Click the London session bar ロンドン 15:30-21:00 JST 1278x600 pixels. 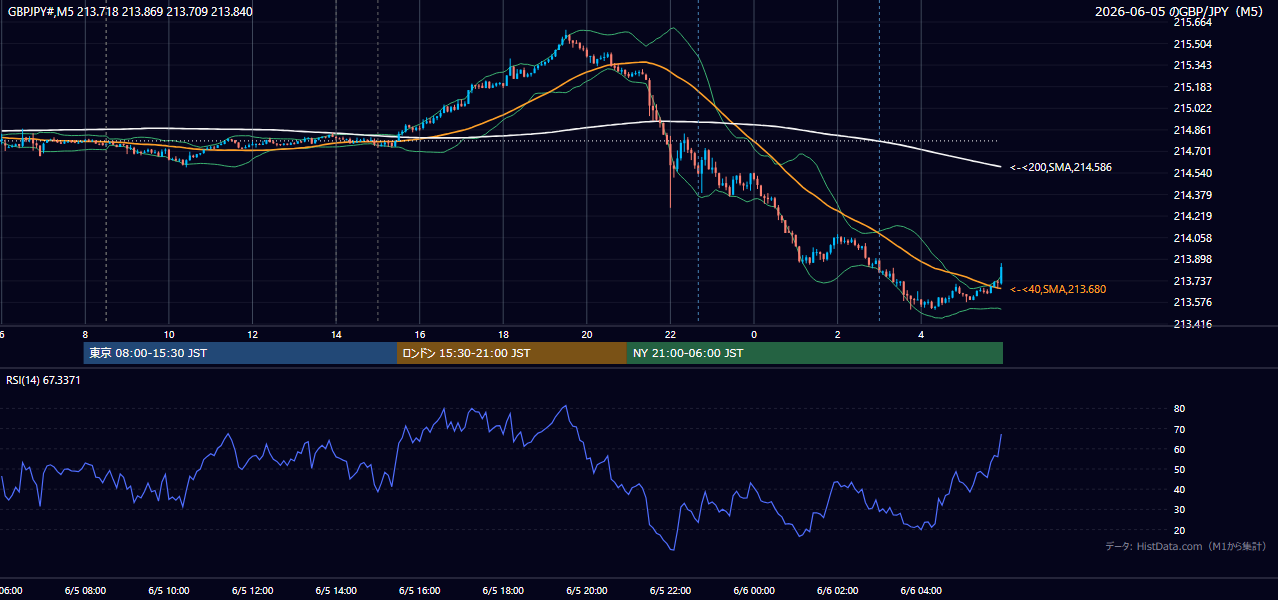point(512,353)
